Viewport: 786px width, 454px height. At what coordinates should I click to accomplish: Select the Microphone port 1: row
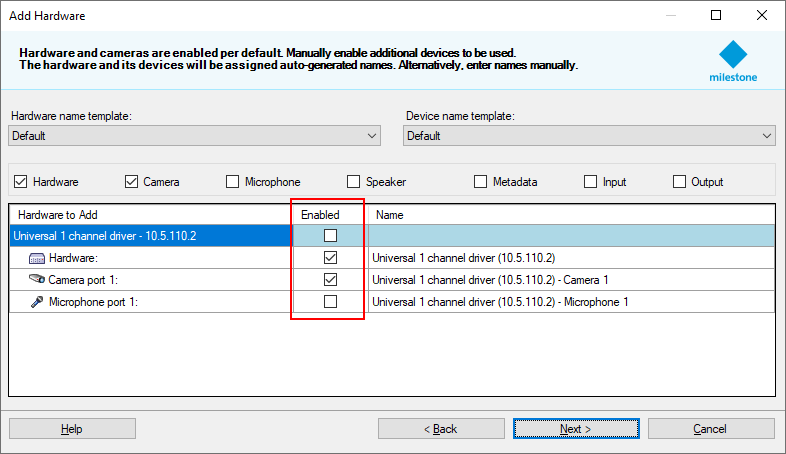coord(150,302)
